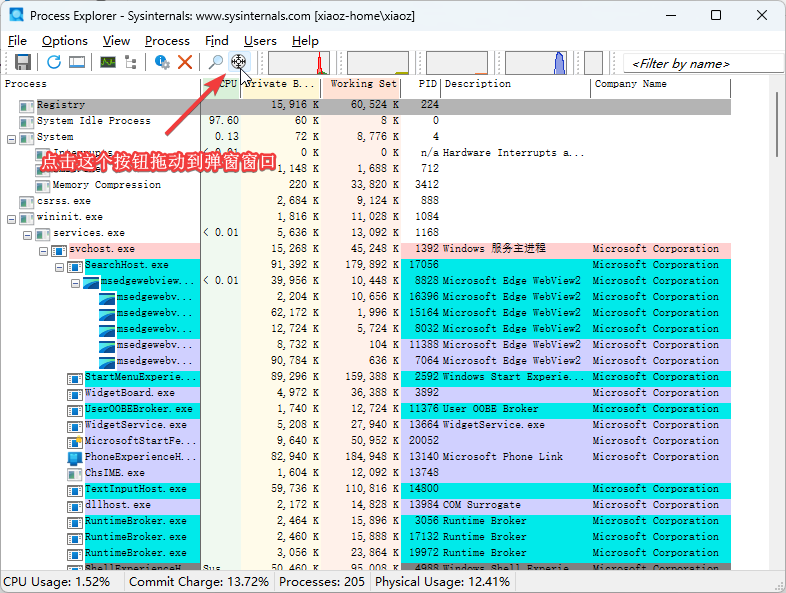Click the crosshair Find Window's Process icon
Image resolution: width=786 pixels, height=593 pixels.
pos(238,62)
